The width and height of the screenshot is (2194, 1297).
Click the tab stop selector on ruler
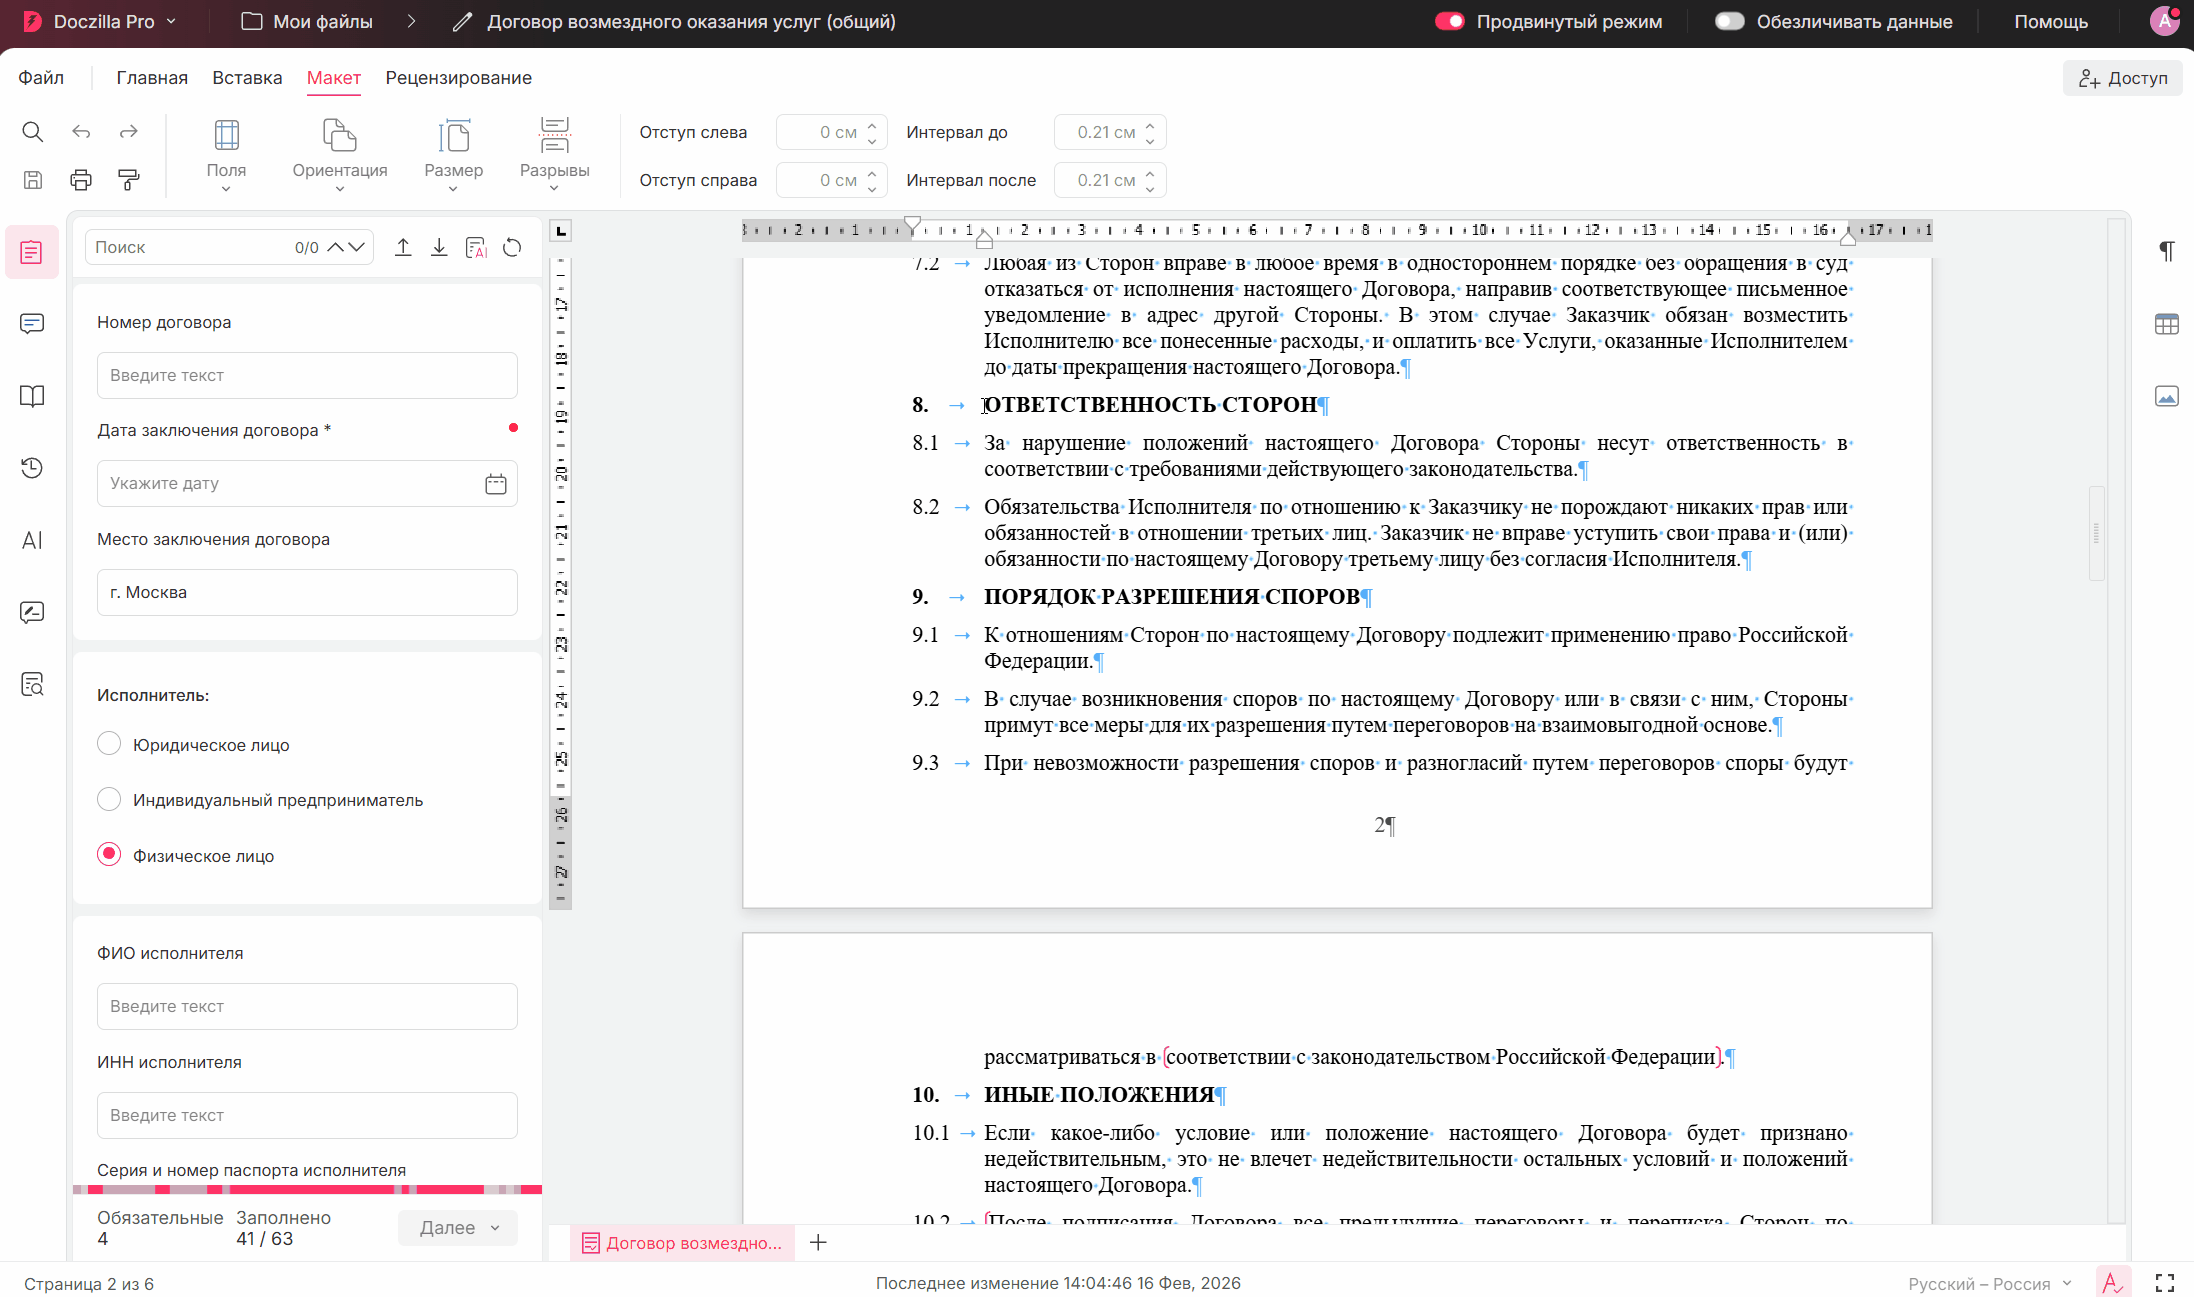561,231
